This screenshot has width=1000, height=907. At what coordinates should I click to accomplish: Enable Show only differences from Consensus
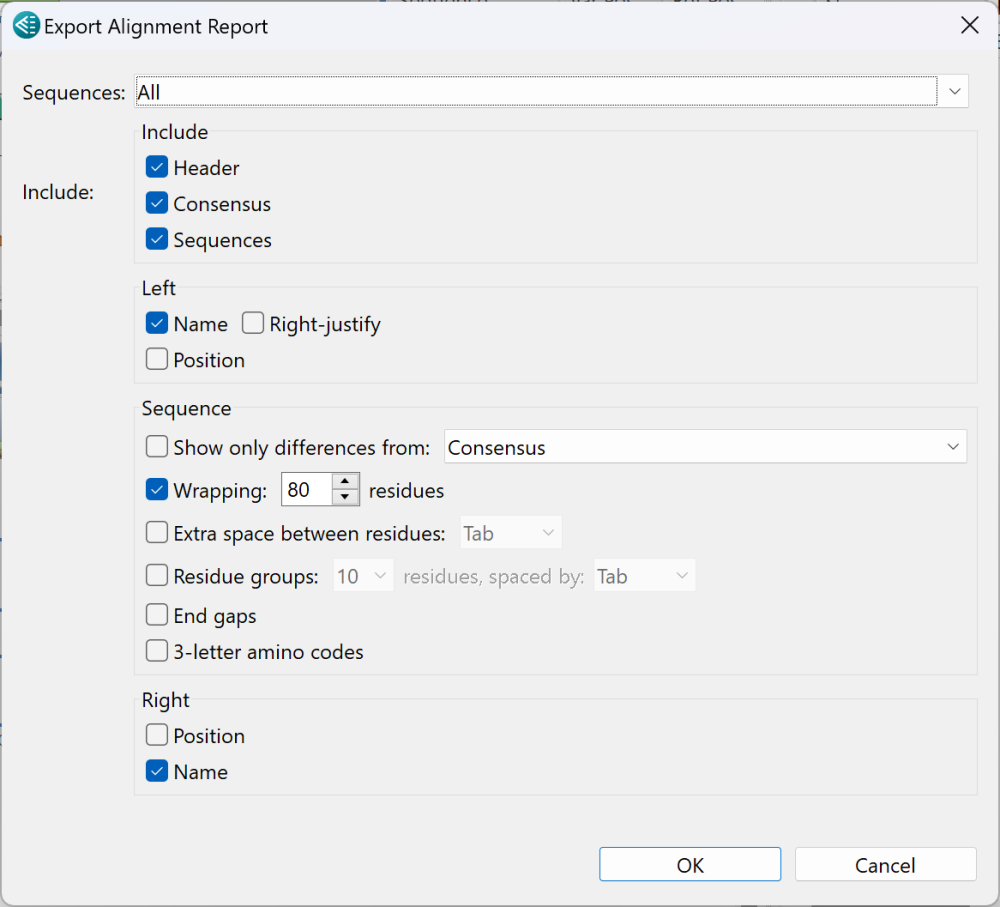156,446
